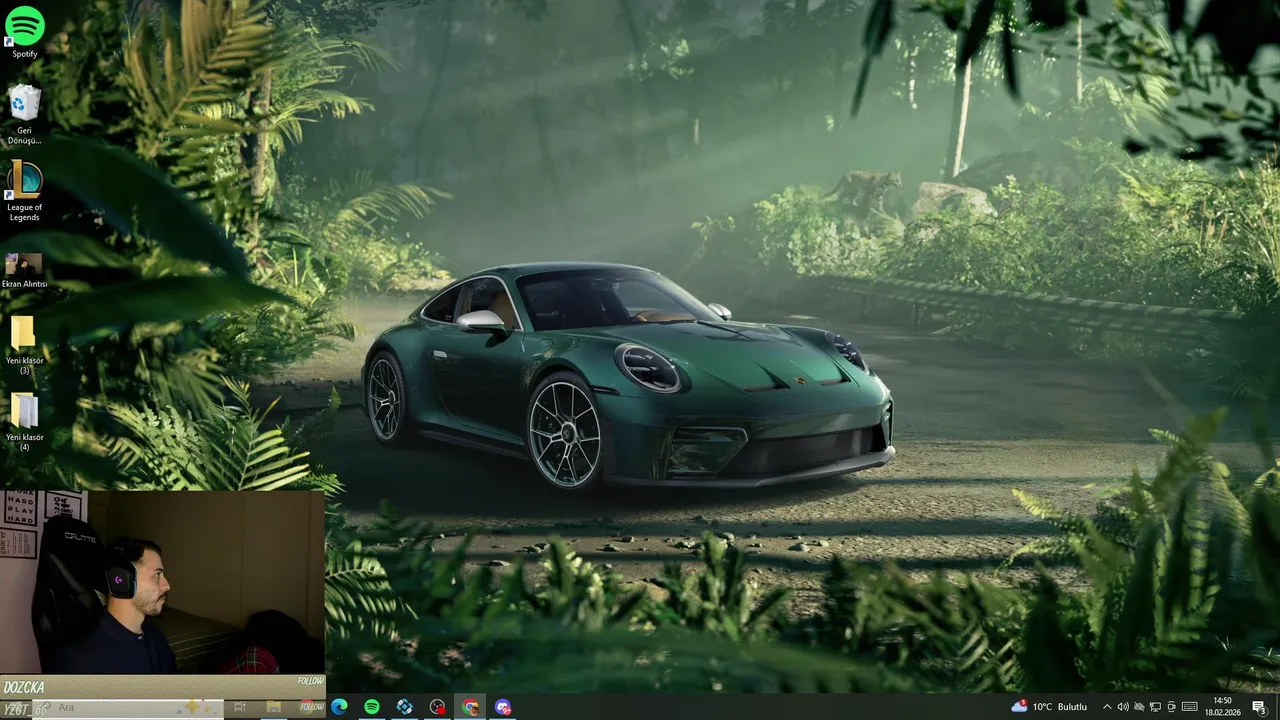Open File Explorer from the taskbar
Screen dimensions: 1280x720
tap(273, 707)
